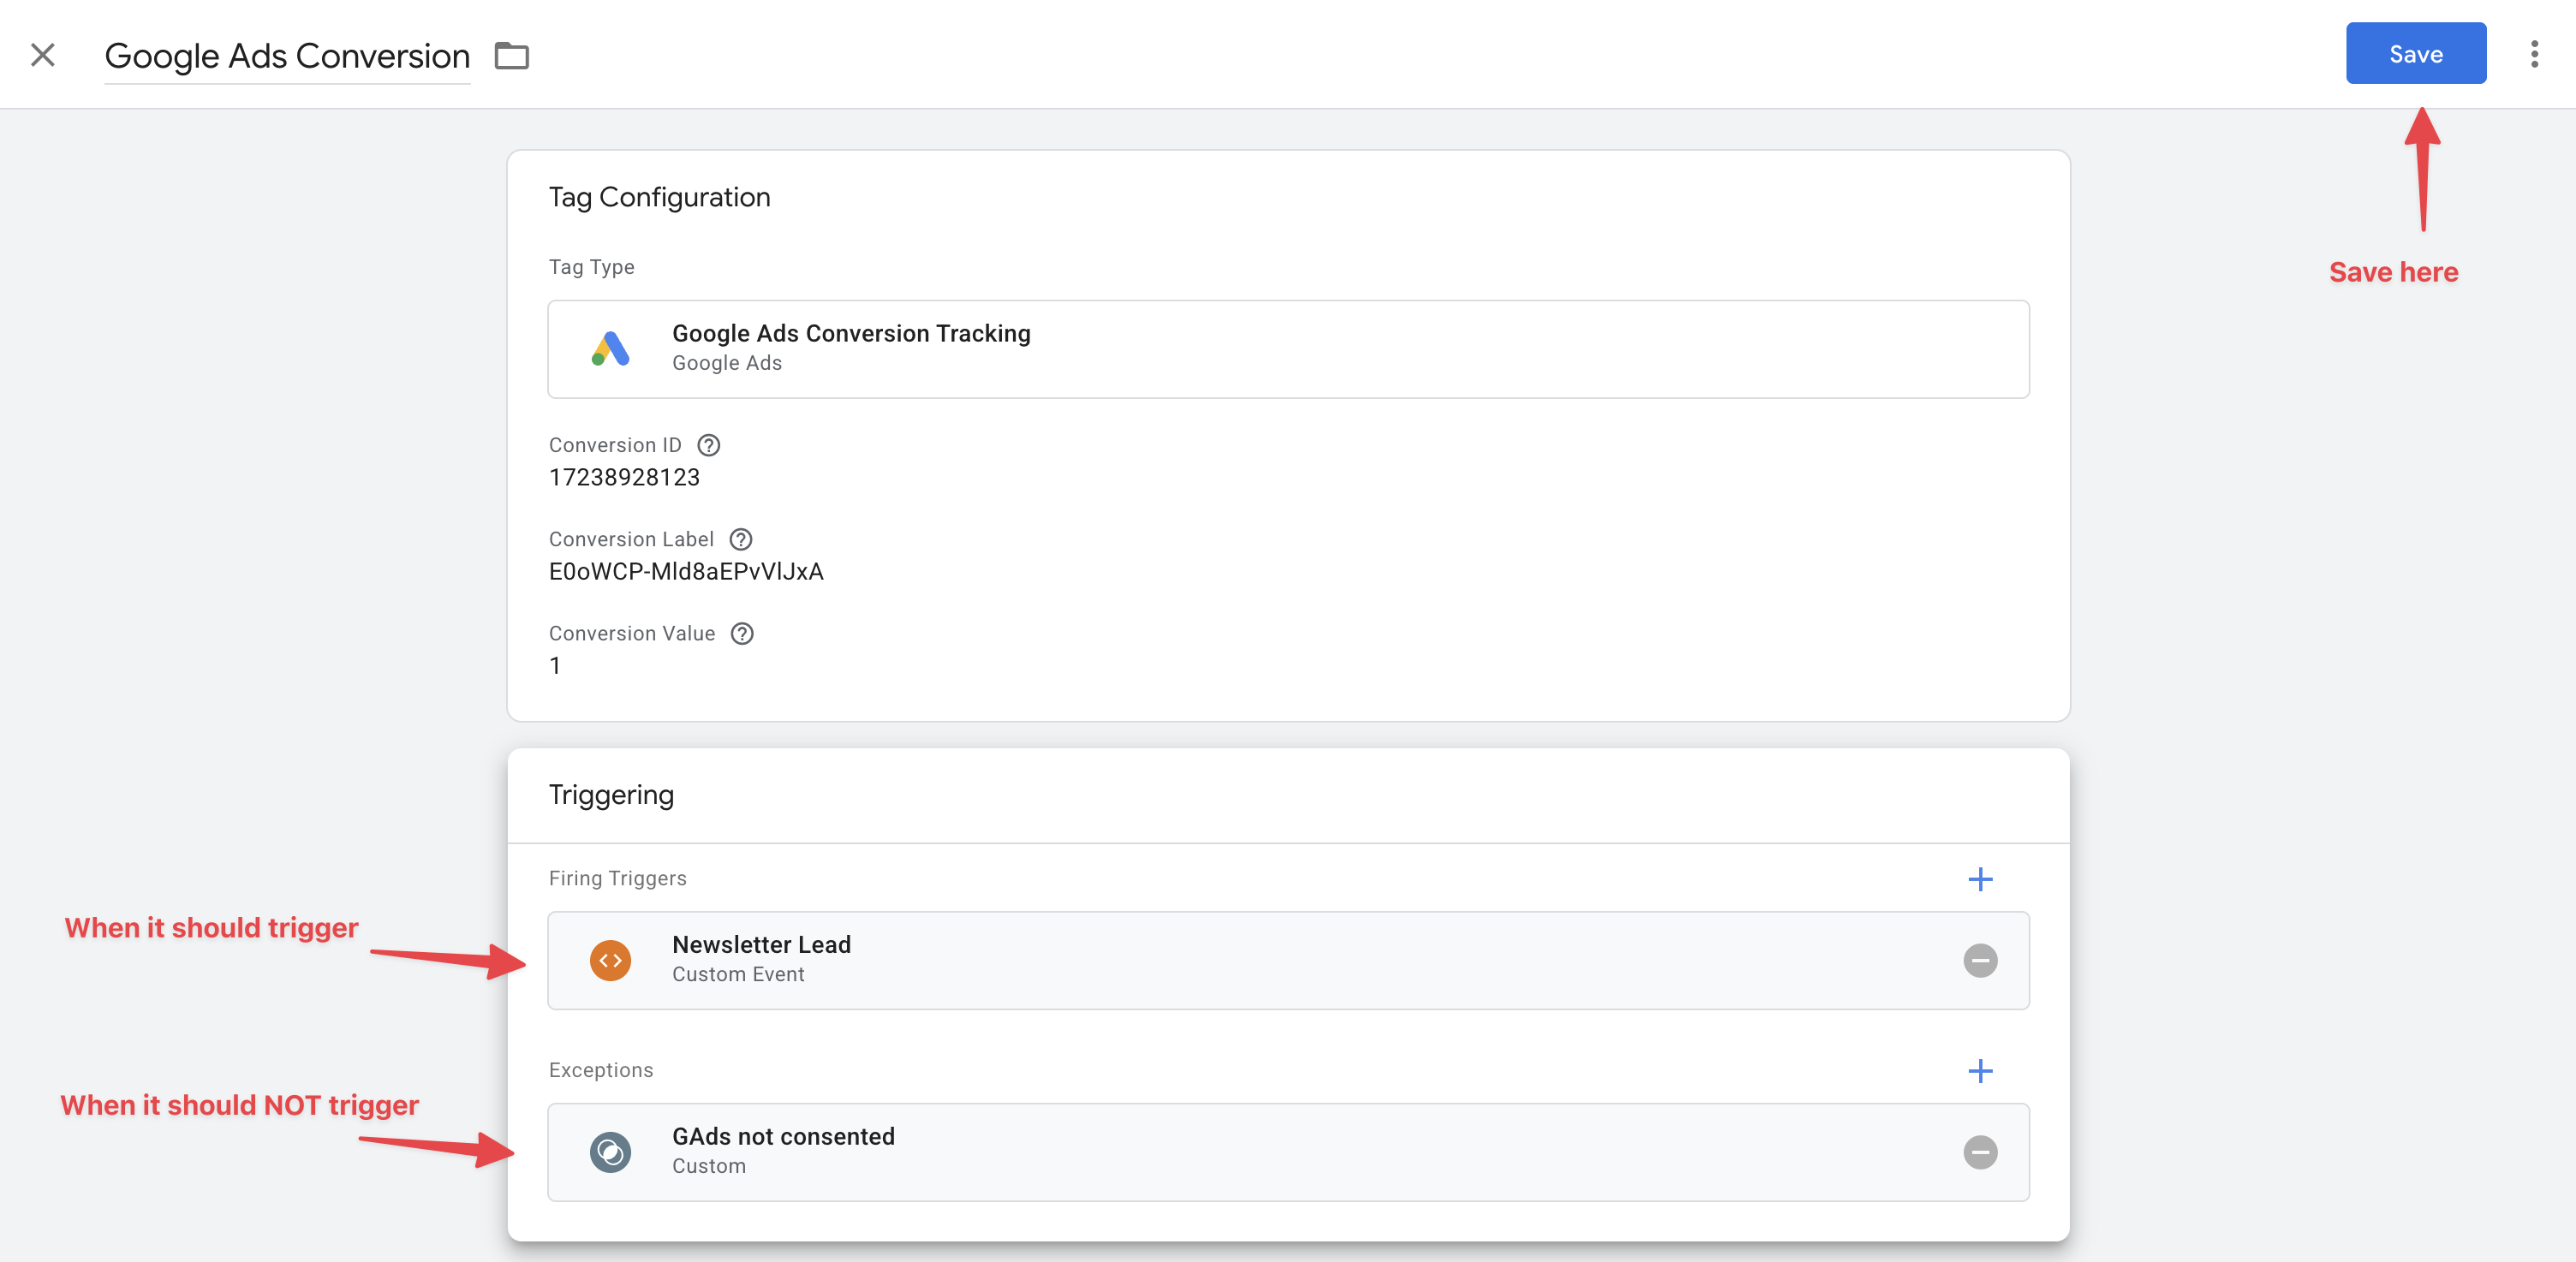Click the Triggering section heading
Screen dimensions: 2576x1262
click(611, 795)
